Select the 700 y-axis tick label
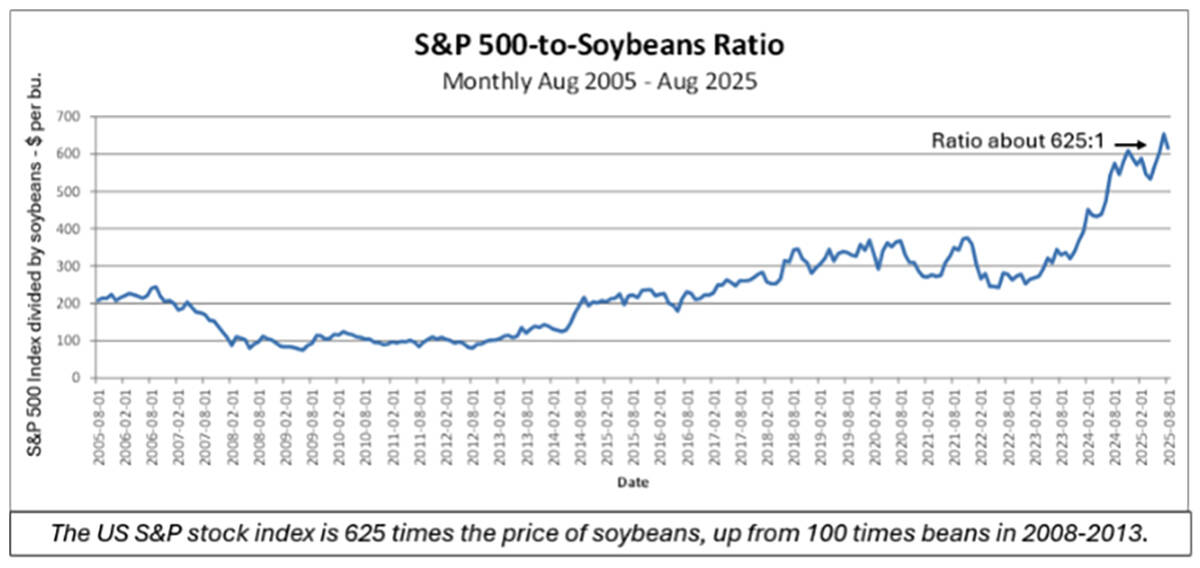Viewport: 1200px width, 568px height. click(x=68, y=116)
